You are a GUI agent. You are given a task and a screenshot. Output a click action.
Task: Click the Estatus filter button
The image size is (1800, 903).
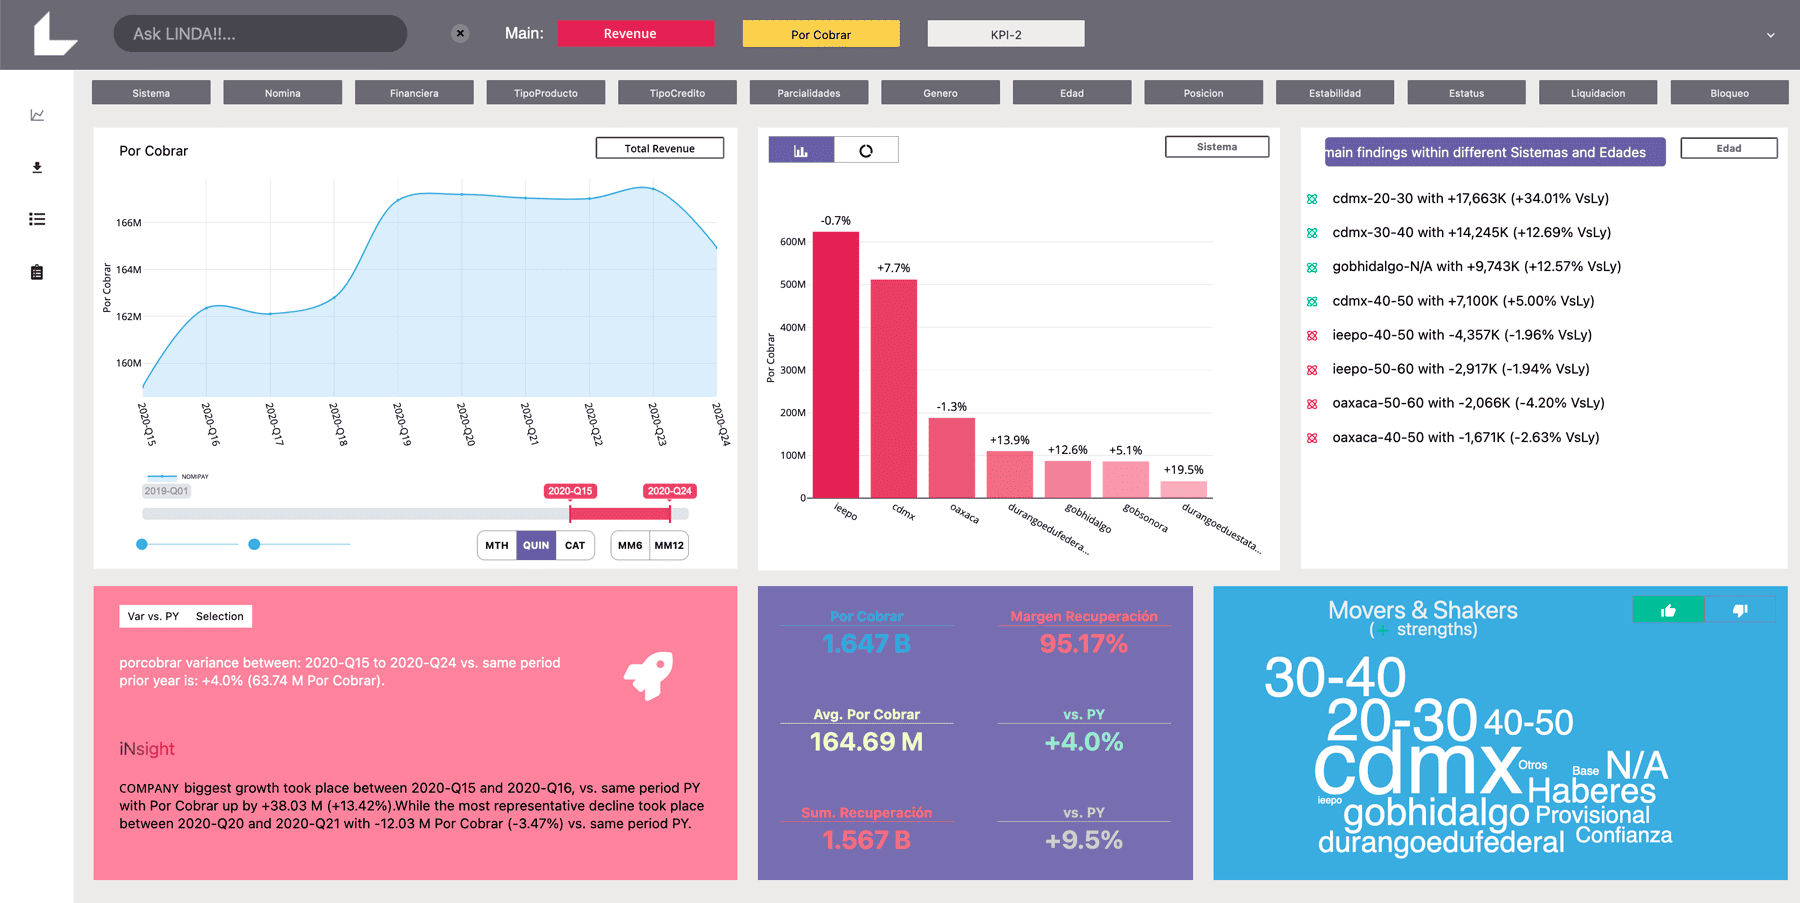tap(1467, 93)
